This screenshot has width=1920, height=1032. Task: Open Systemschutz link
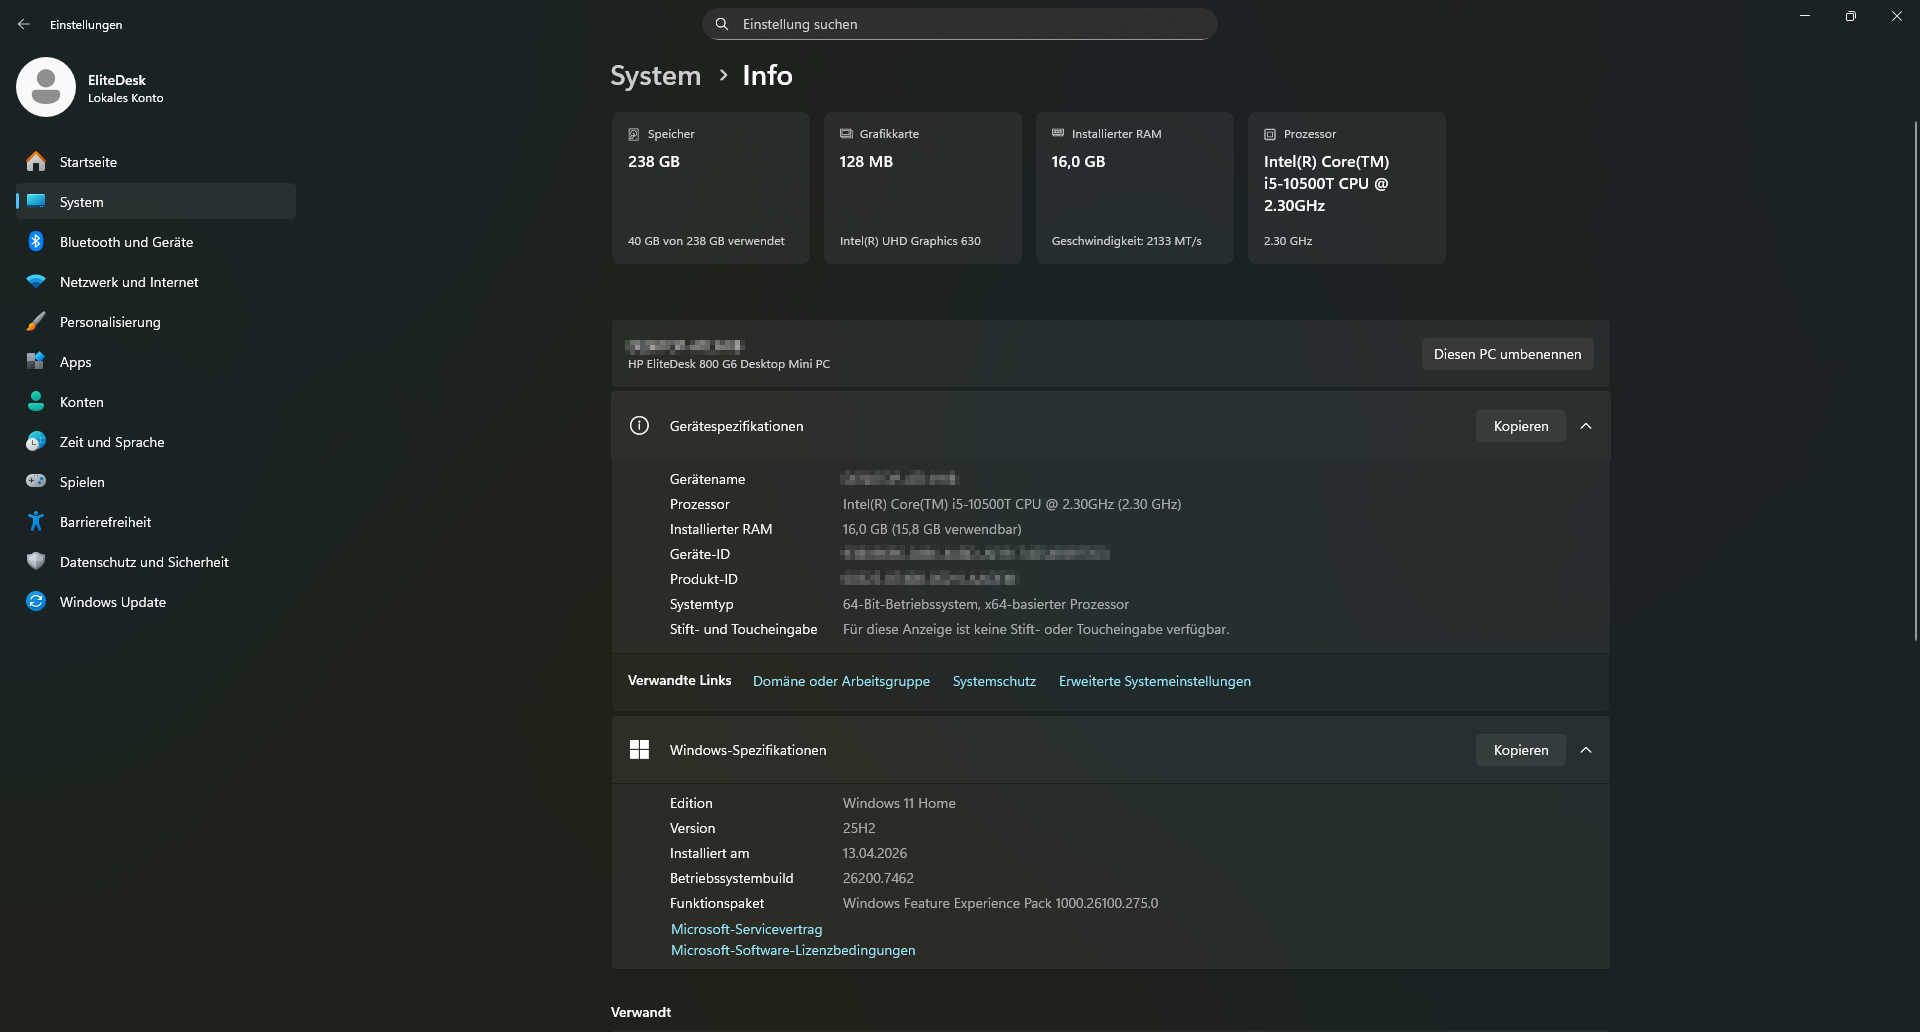tap(994, 681)
